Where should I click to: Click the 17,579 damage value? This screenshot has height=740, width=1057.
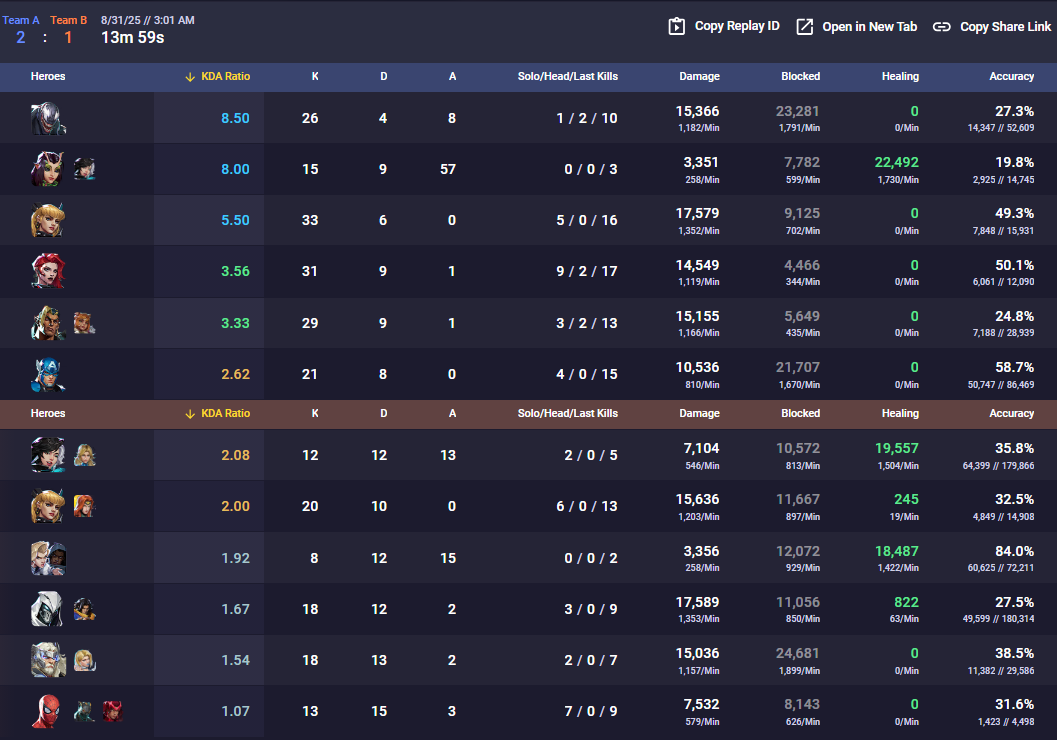pos(697,214)
